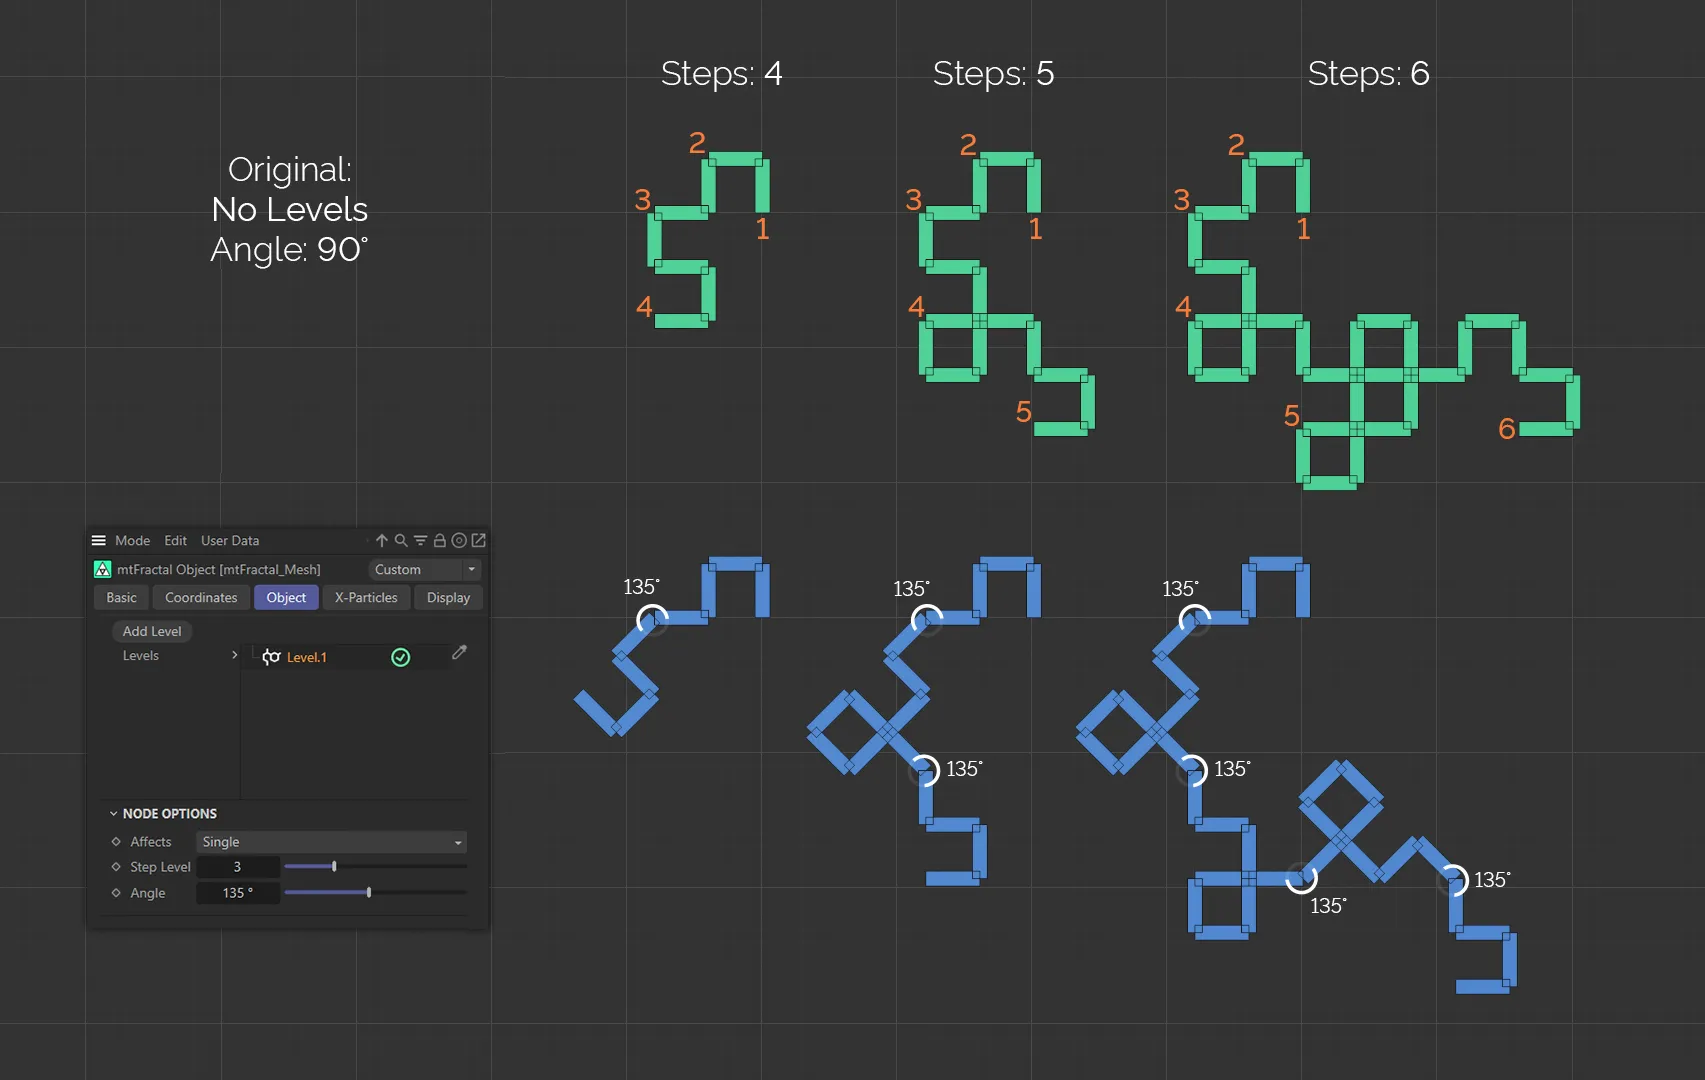Select the search magnifier icon
The height and width of the screenshot is (1080, 1705).
point(401,540)
